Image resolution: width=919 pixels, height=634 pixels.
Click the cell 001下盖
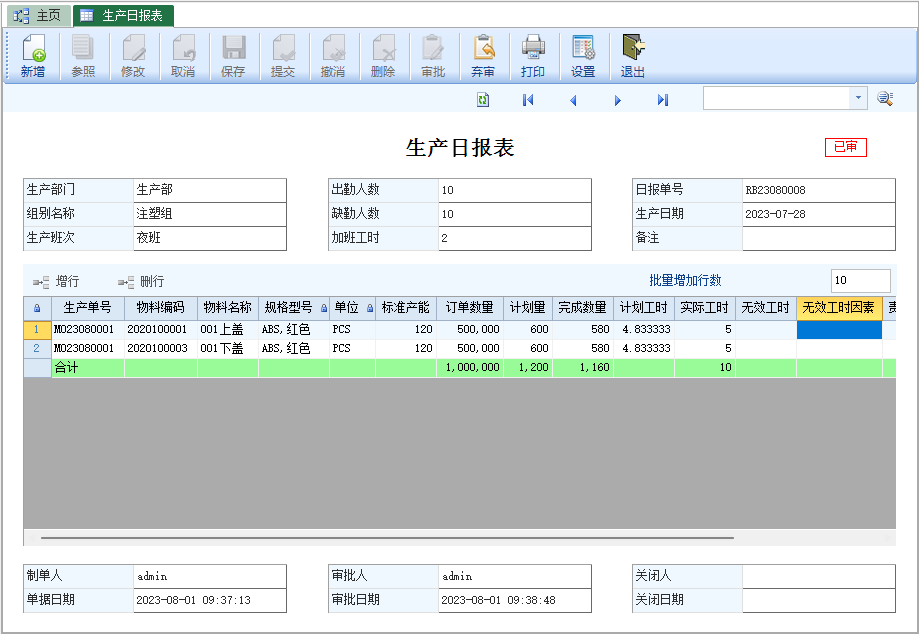pos(227,348)
